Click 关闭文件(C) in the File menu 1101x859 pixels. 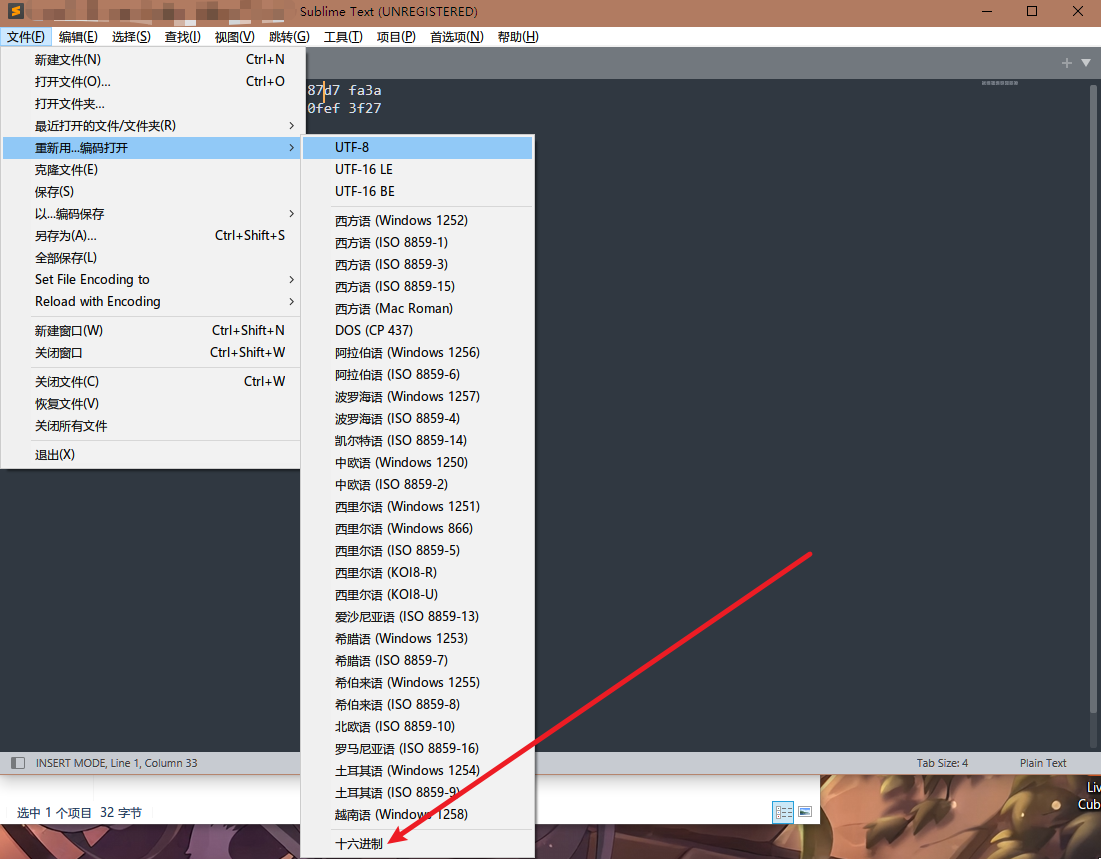tap(152, 381)
